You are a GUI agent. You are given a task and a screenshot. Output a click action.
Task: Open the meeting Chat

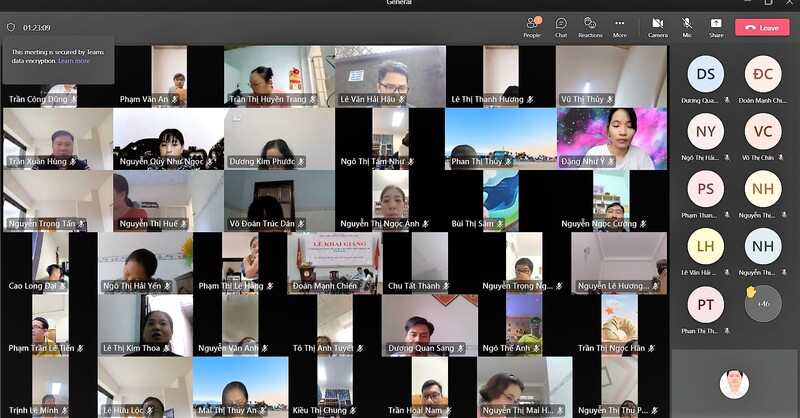coord(561,26)
